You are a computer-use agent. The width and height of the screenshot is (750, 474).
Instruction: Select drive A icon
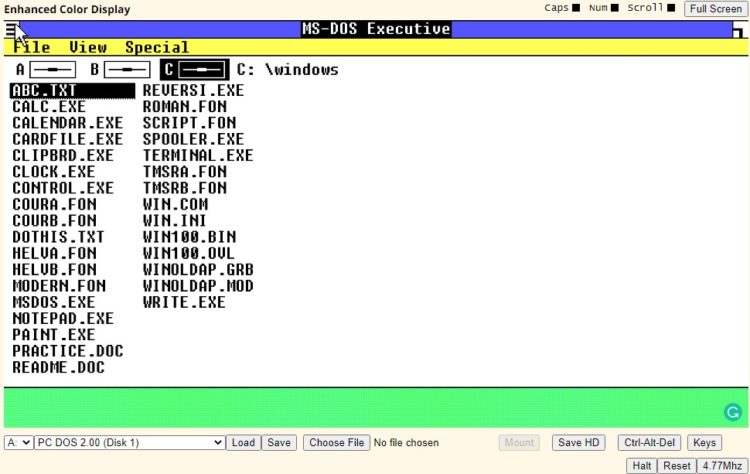coord(53,70)
